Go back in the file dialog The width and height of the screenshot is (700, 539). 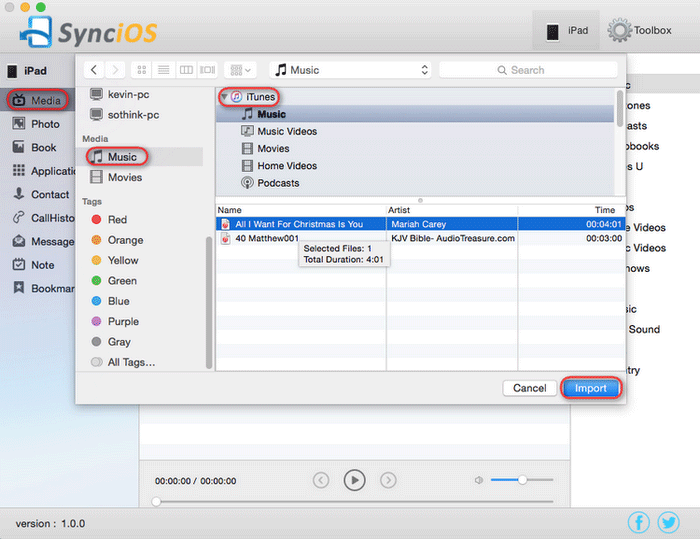click(x=93, y=70)
